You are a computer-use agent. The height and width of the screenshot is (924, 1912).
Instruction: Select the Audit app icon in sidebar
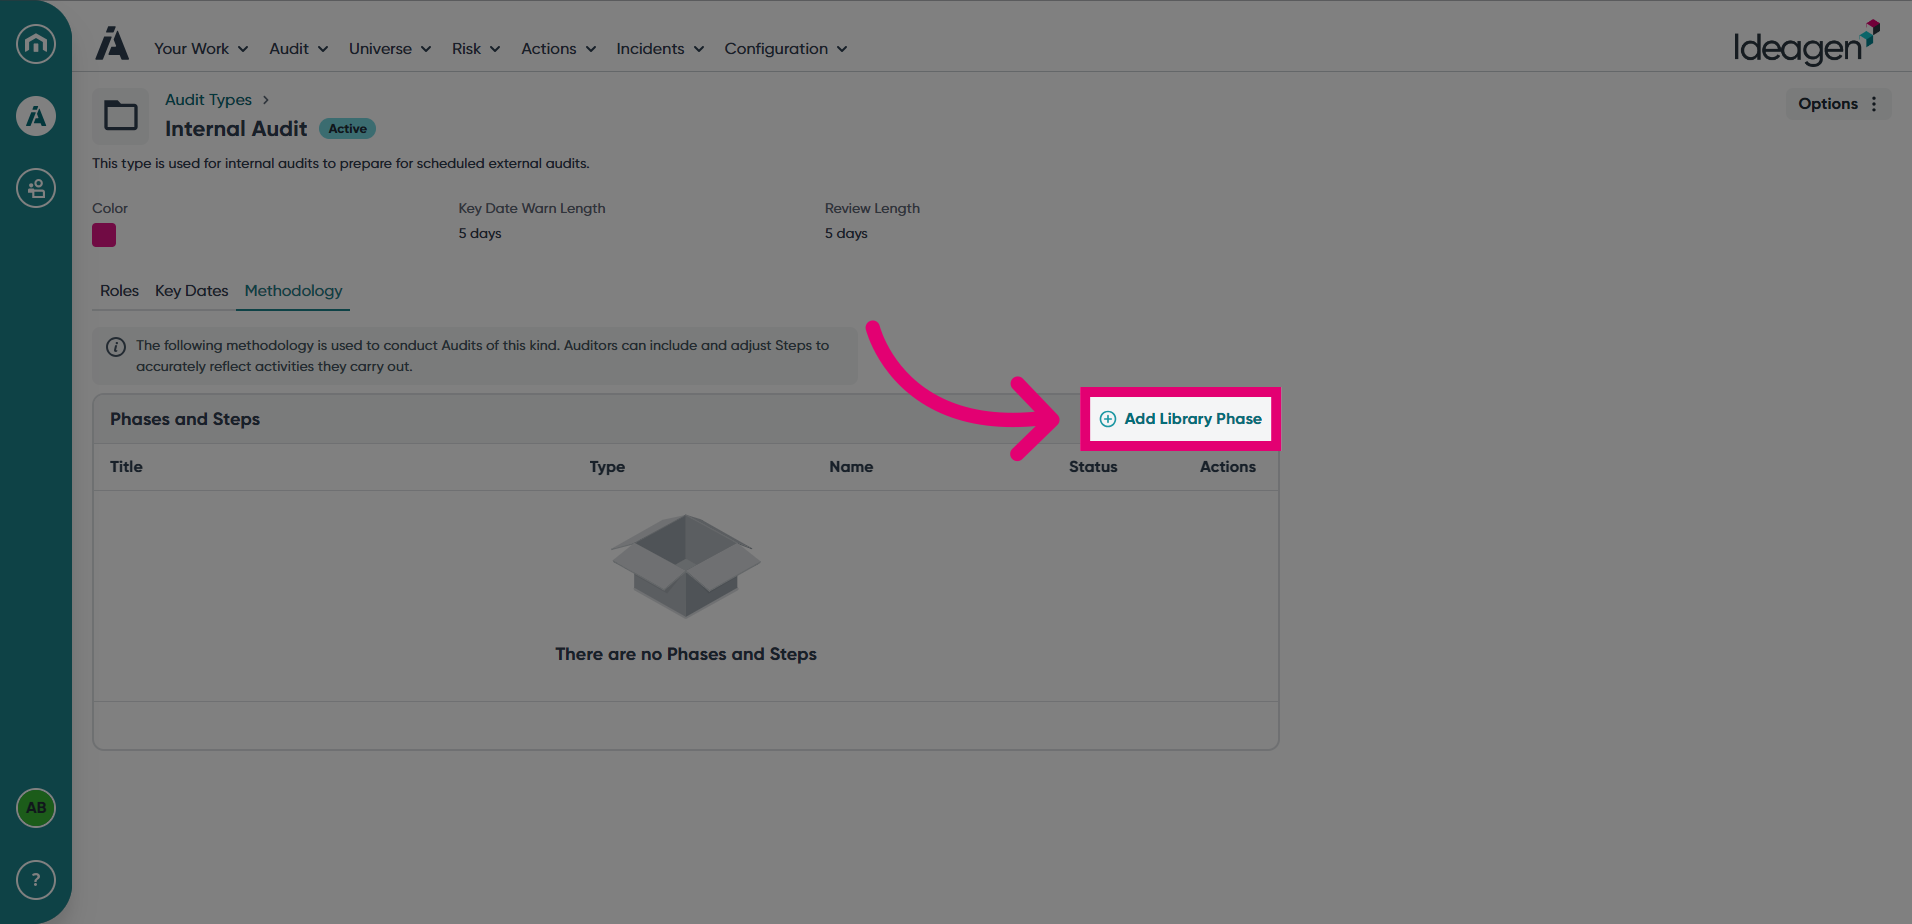coord(36,116)
